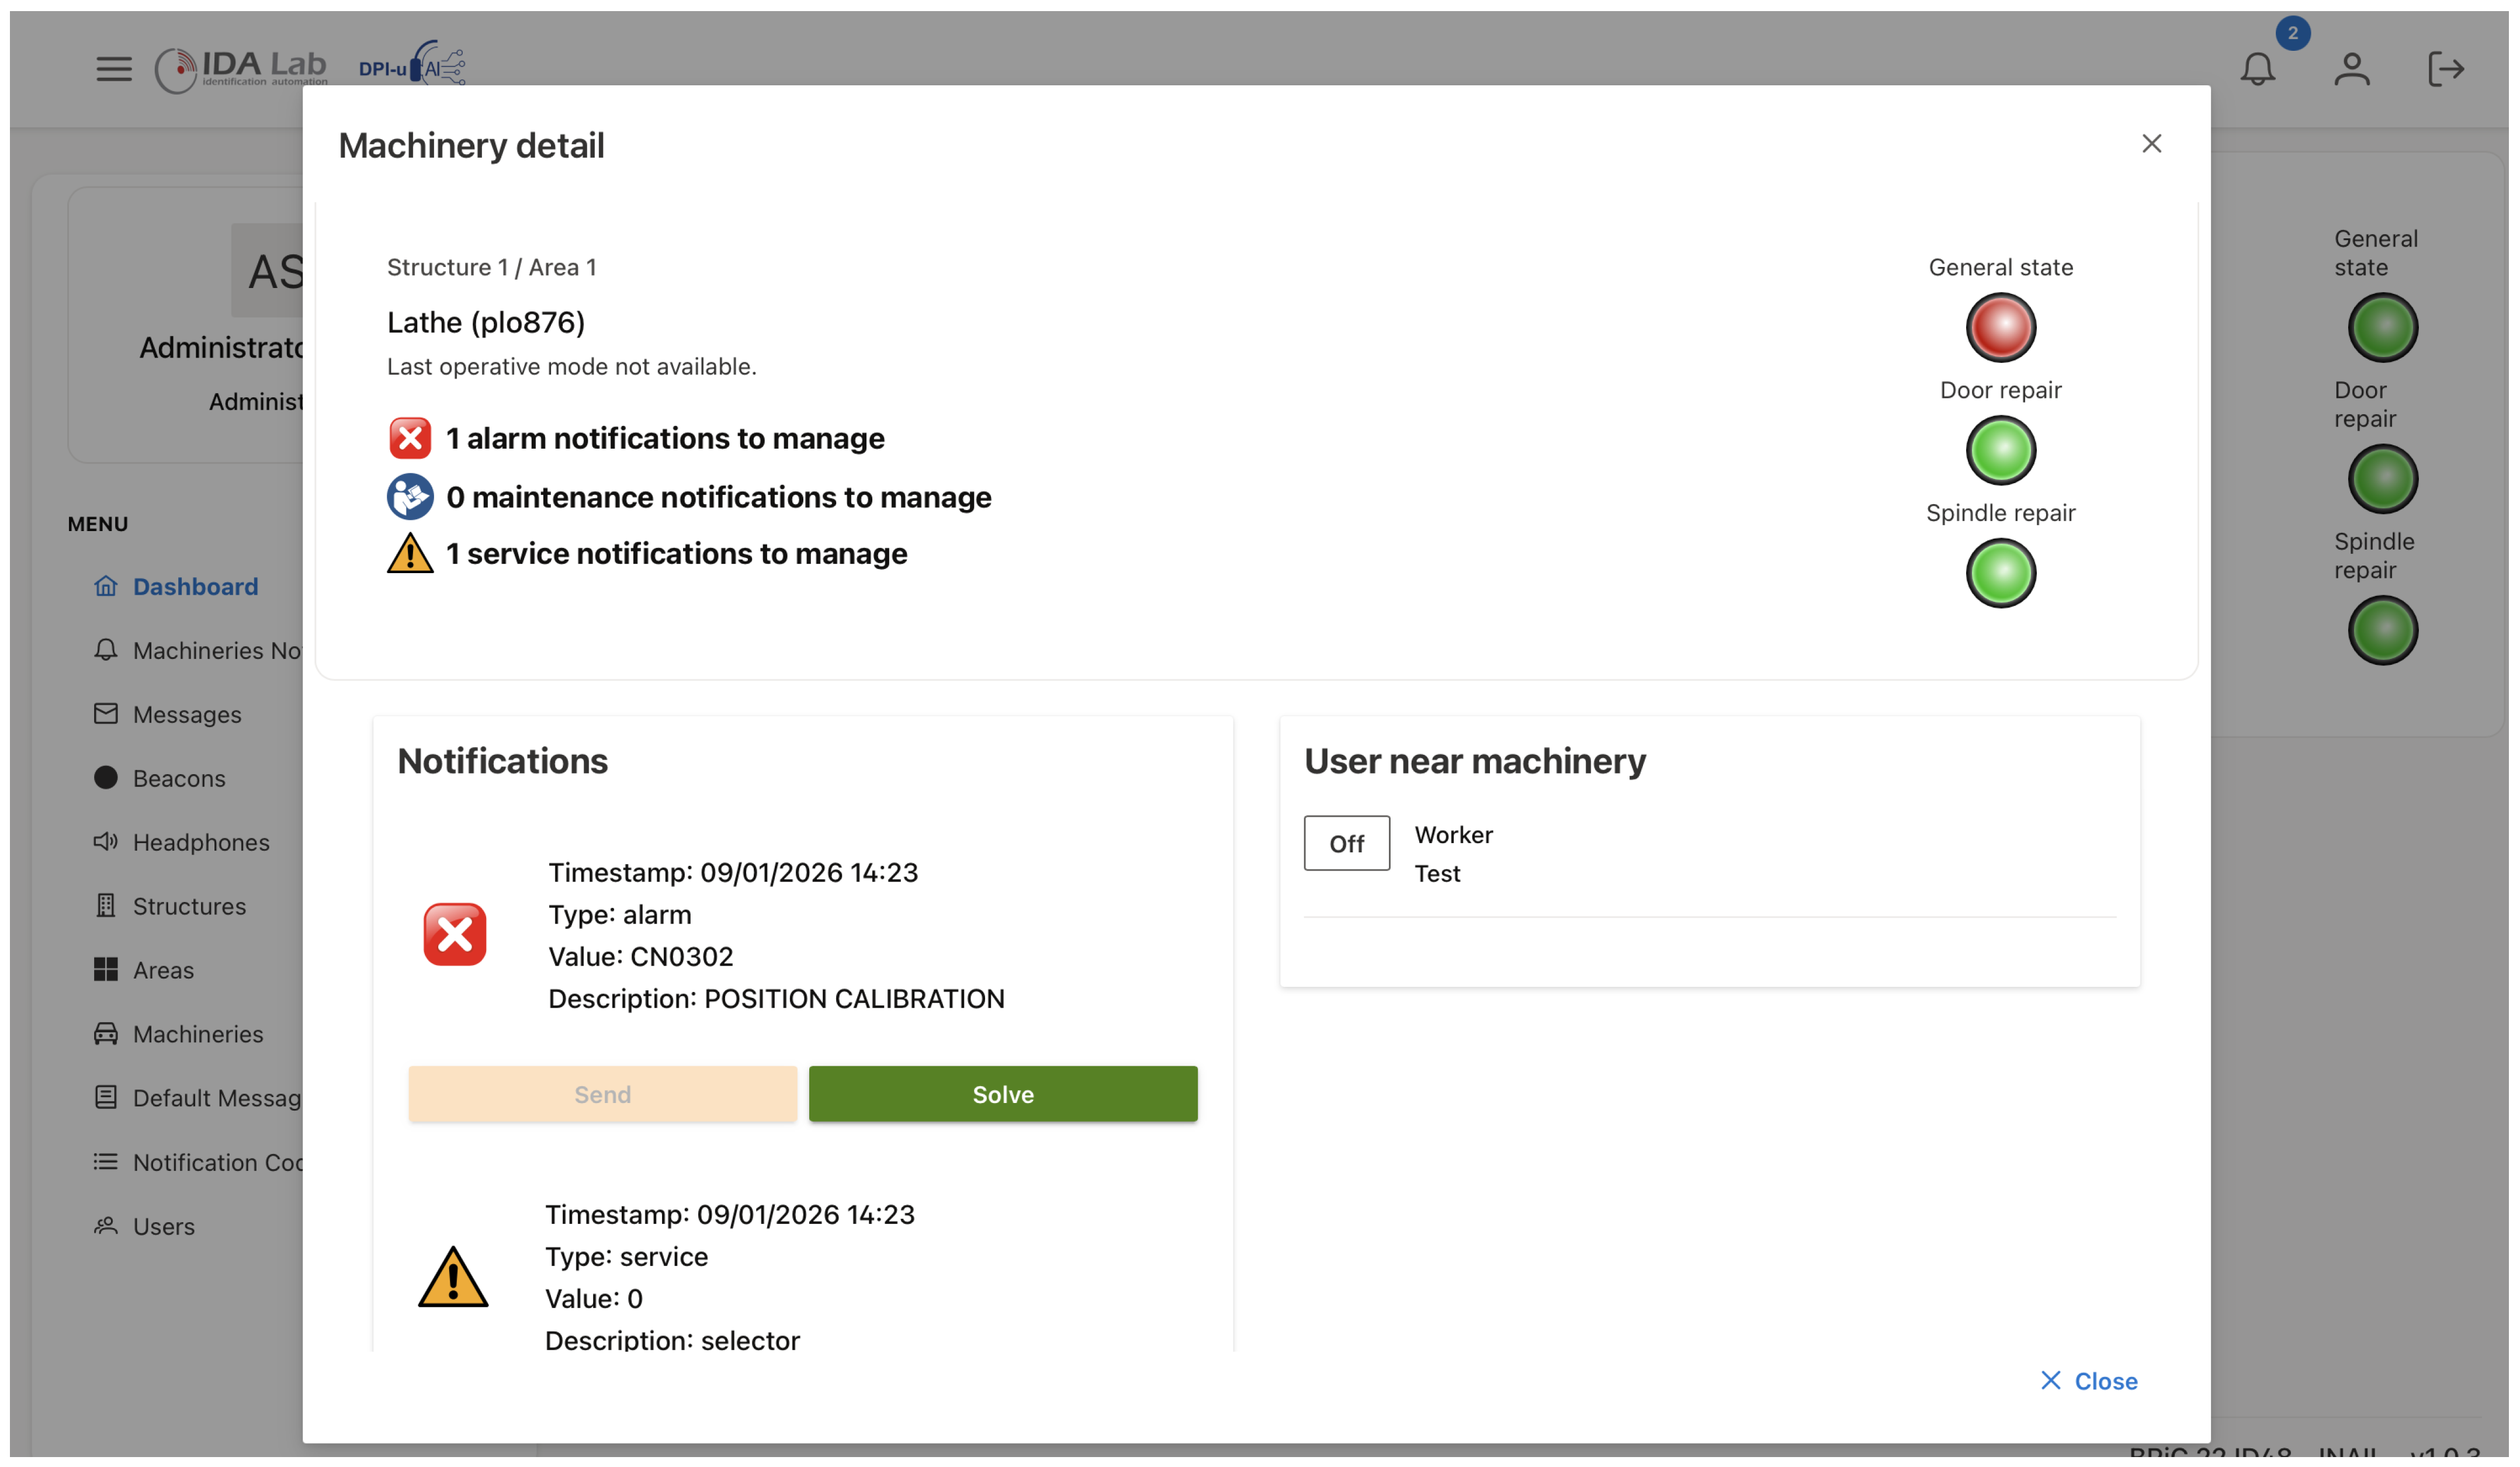Go to Users menu item
2520x1467 pixels.
coord(164,1226)
